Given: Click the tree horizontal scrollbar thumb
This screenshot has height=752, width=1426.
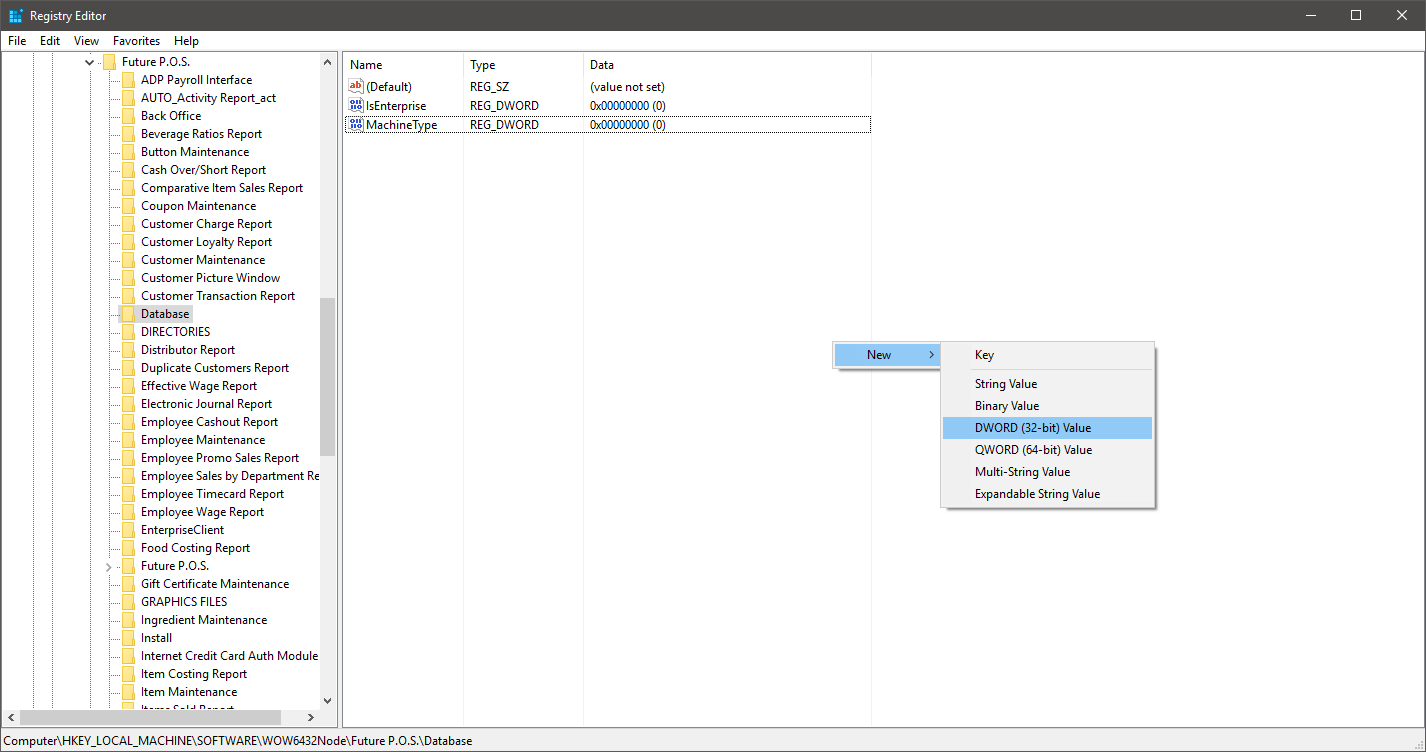Looking at the screenshot, I should 150,717.
